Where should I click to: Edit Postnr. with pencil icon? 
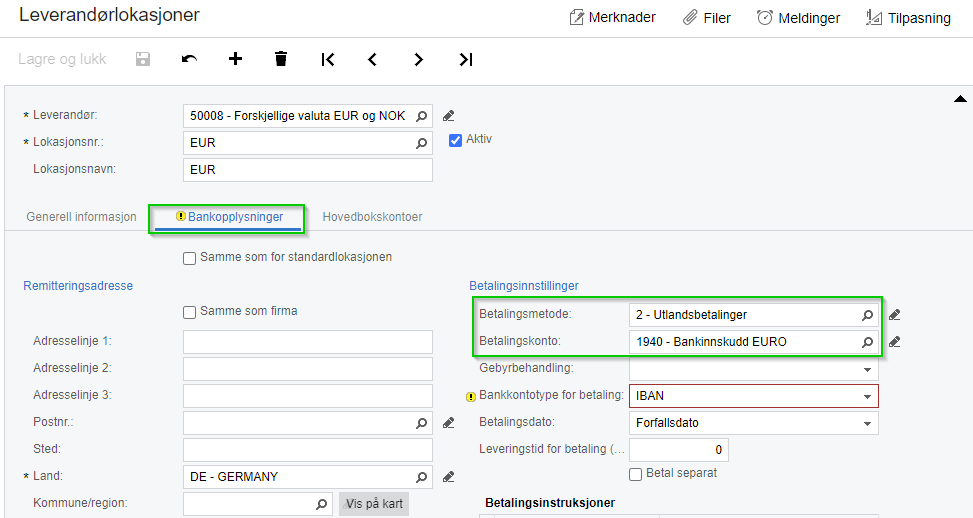click(449, 423)
